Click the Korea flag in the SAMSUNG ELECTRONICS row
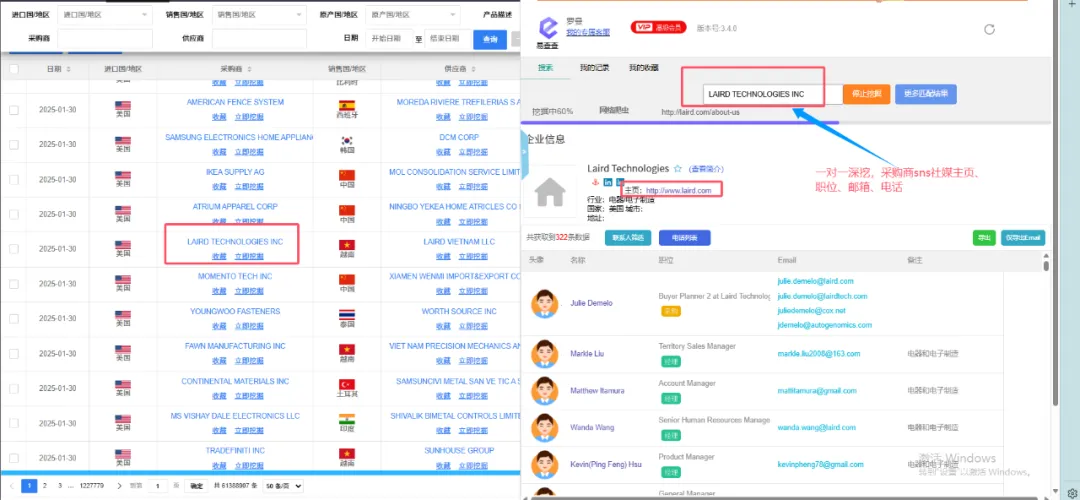1080x500 pixels. point(346,140)
